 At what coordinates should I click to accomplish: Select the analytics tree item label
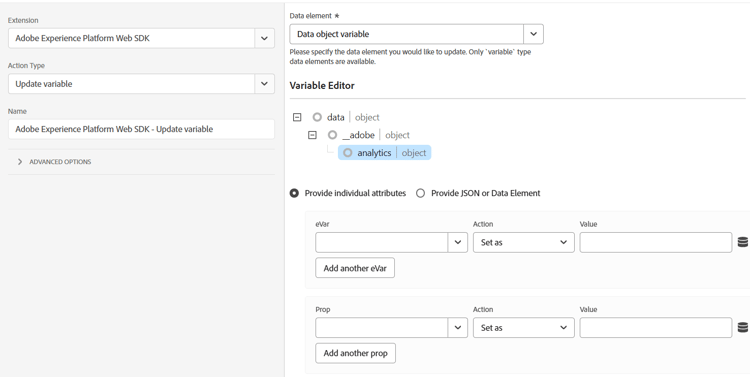[x=374, y=153]
